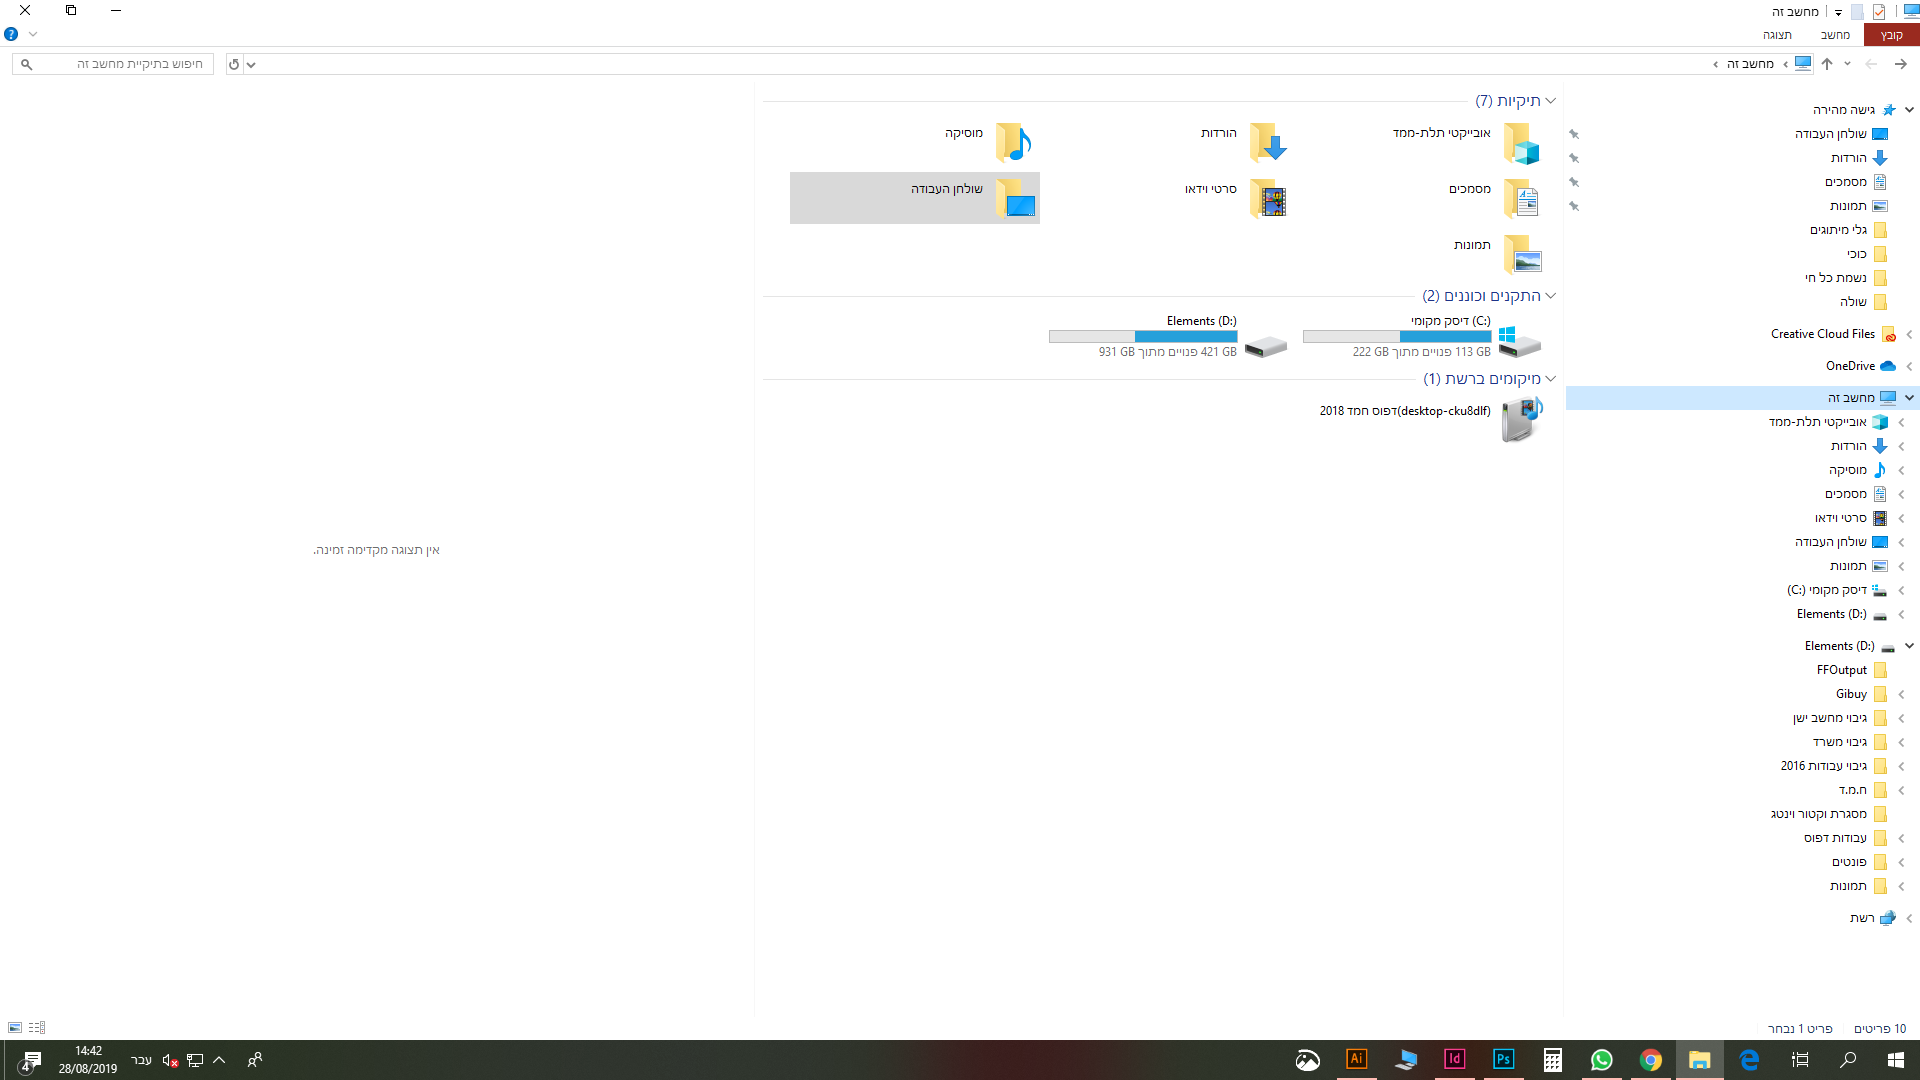1920x1080 pixels.
Task: Click the Elements (D:) drive usage bar
Action: 1142,337
